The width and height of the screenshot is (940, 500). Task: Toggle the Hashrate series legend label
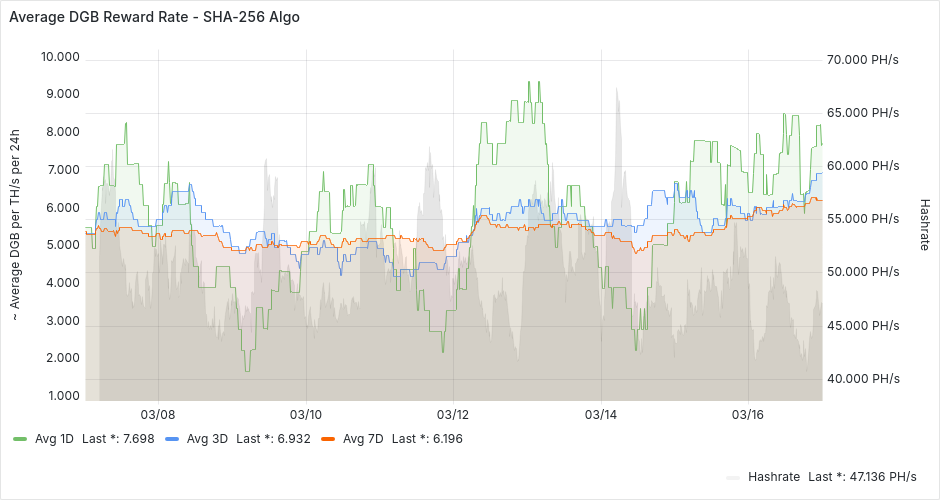coord(773,476)
